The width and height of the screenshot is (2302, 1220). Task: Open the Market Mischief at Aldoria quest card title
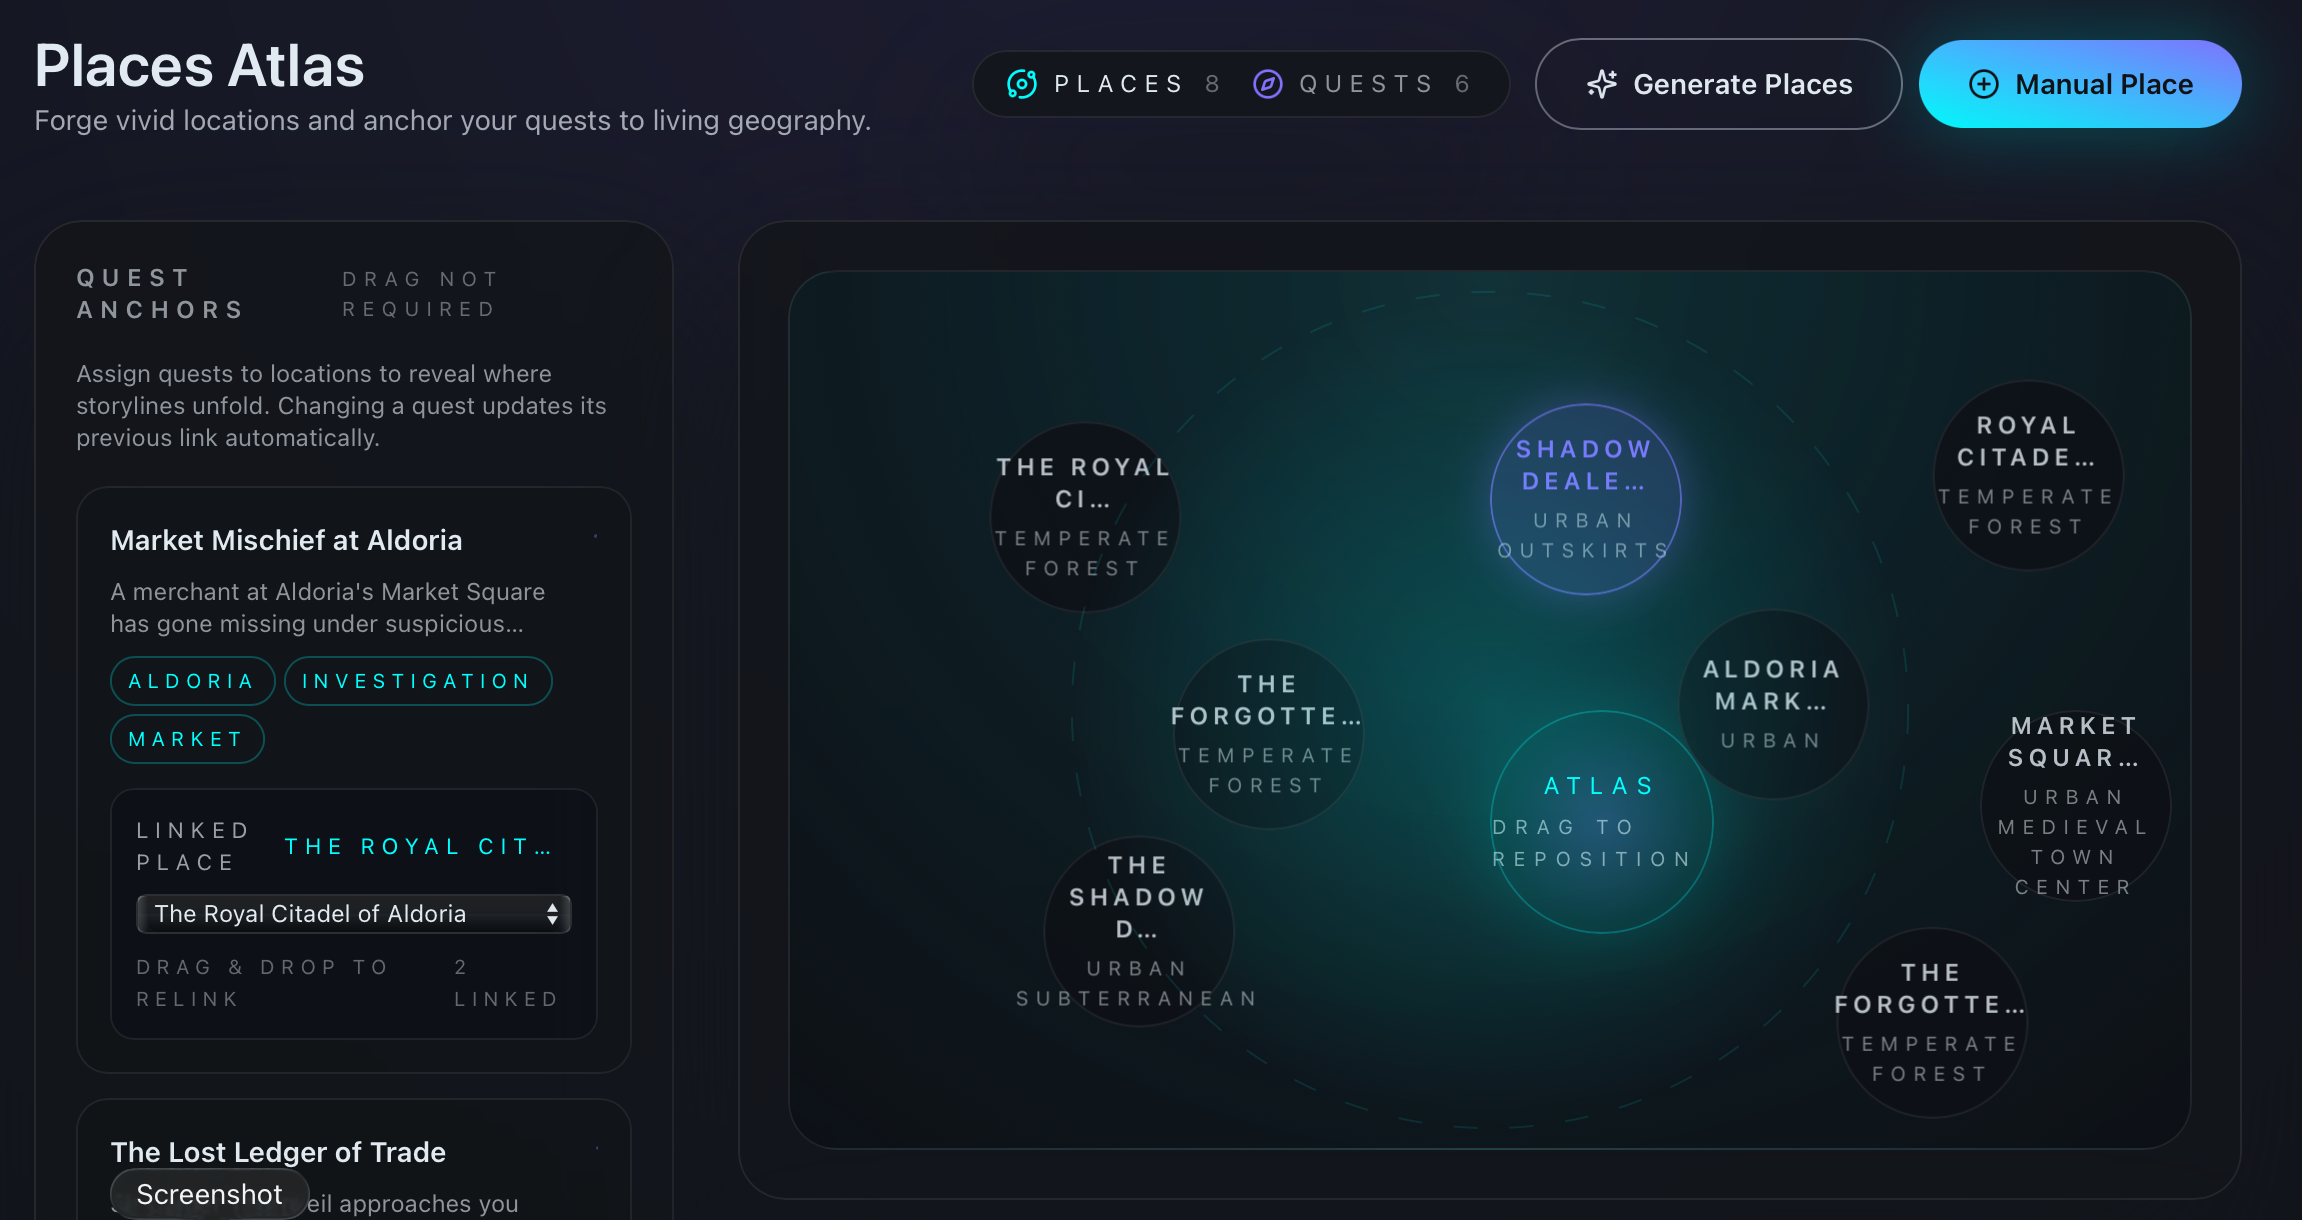(286, 540)
